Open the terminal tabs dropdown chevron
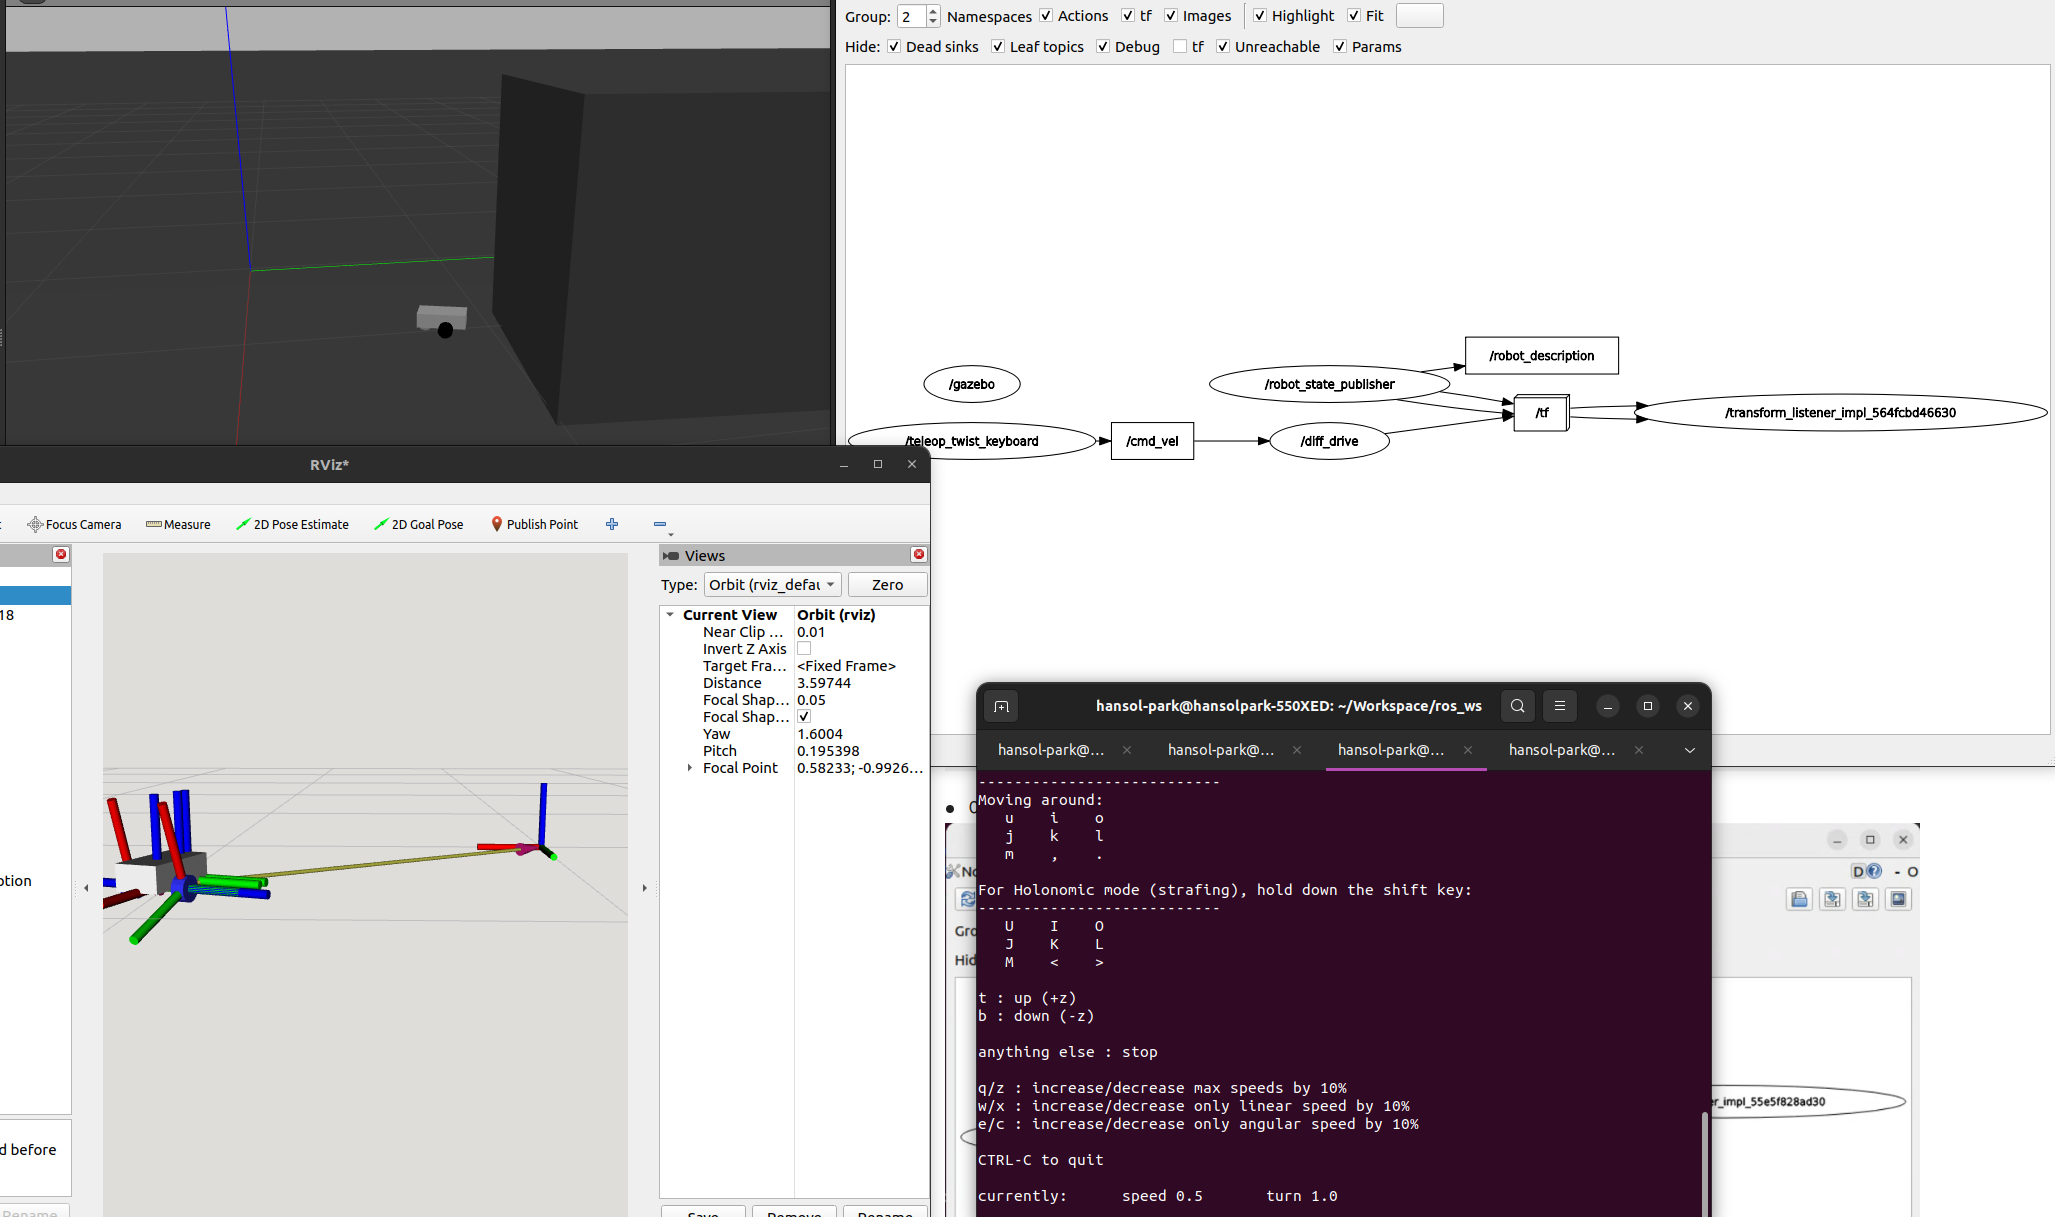 pos(1690,750)
